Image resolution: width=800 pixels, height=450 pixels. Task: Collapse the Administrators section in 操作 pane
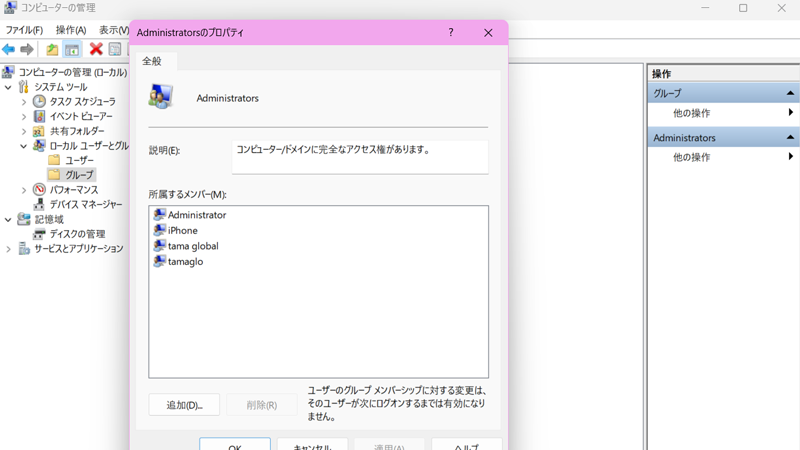point(790,137)
